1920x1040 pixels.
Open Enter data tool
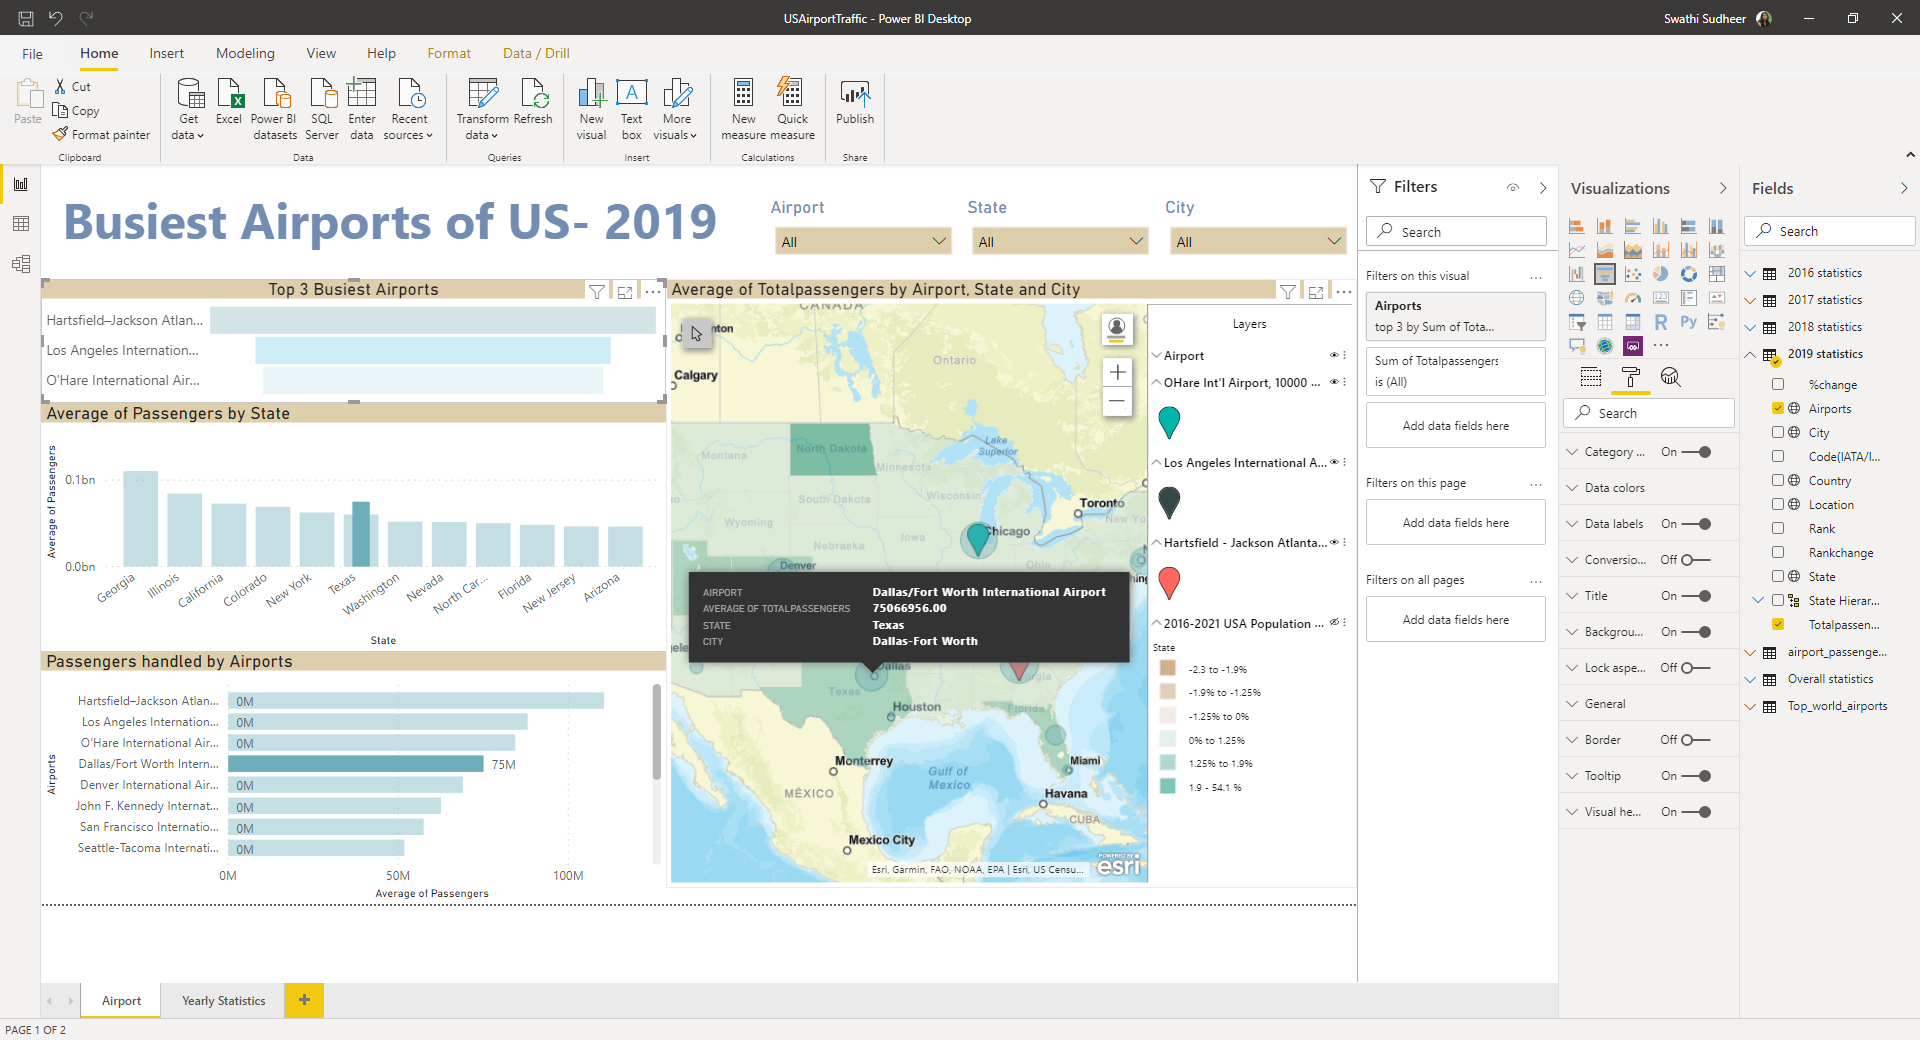point(362,108)
